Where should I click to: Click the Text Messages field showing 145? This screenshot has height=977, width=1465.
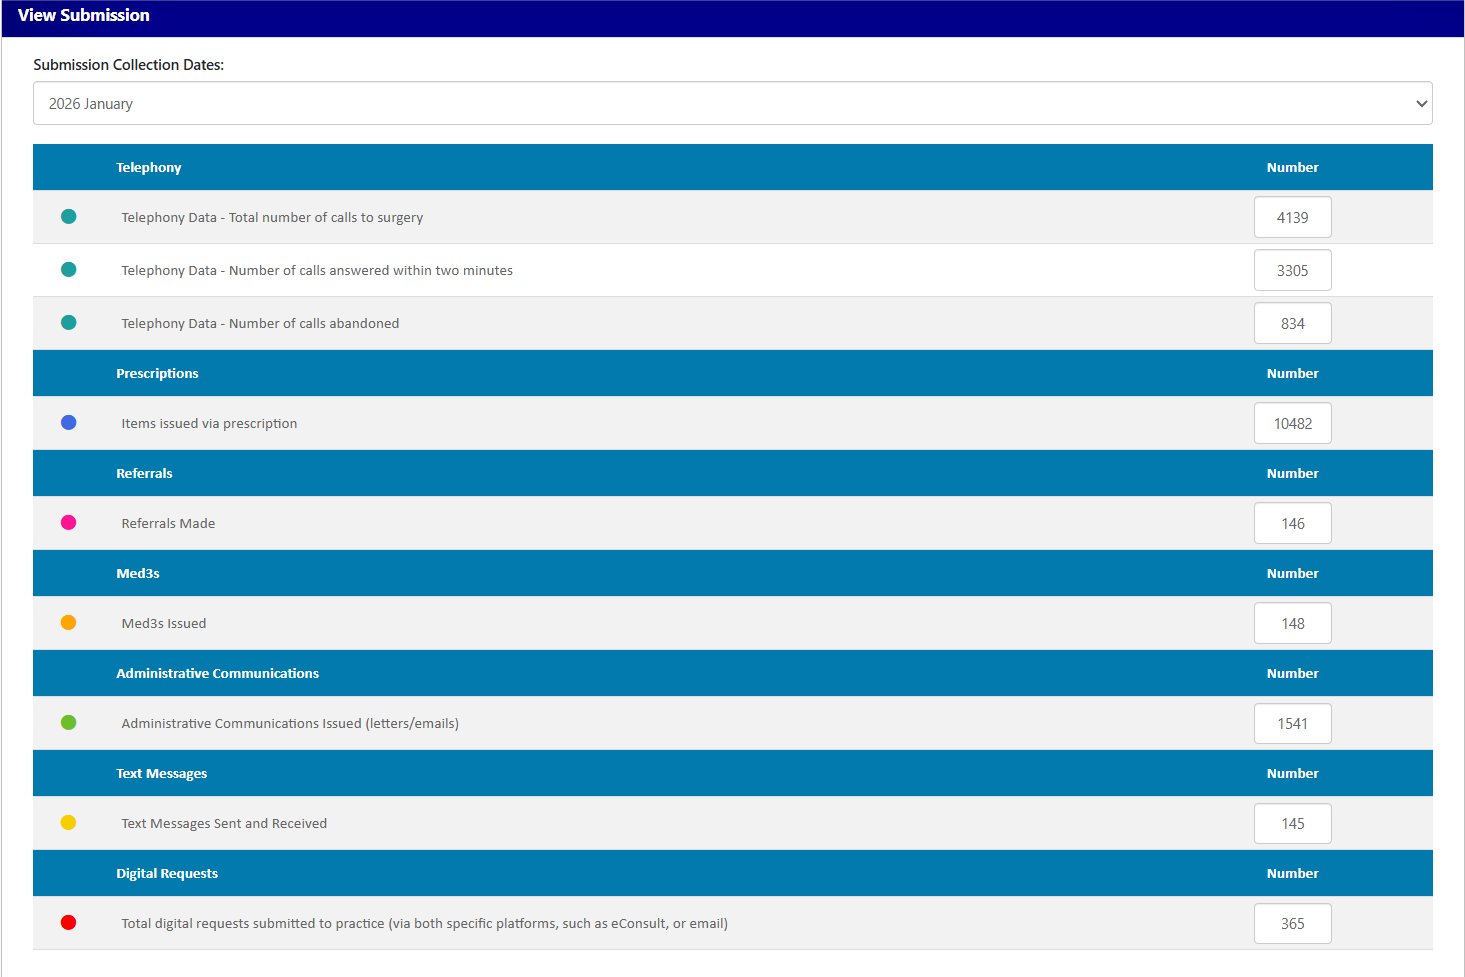(x=1292, y=824)
